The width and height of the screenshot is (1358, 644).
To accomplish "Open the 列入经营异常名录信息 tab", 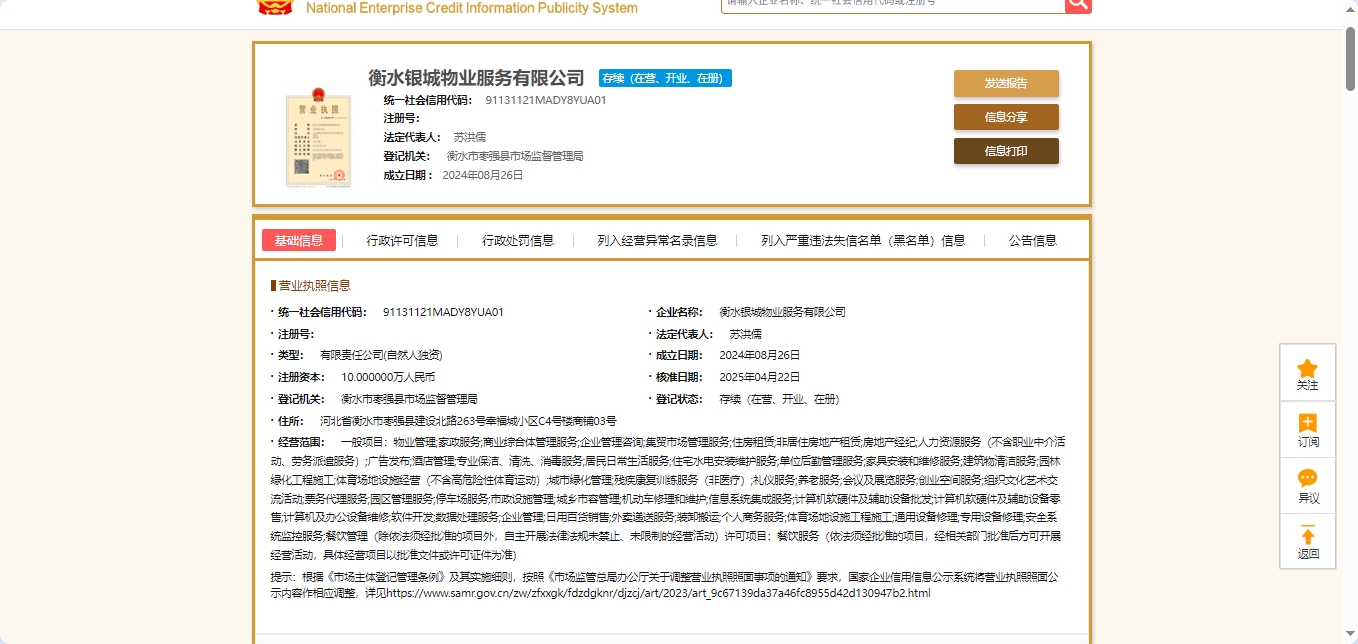I will 657,240.
